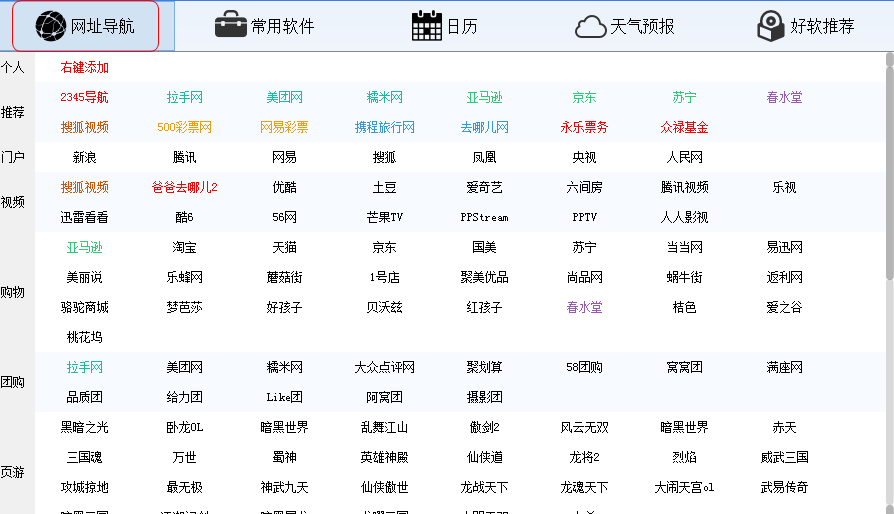Image resolution: width=894 pixels, height=514 pixels.
Task: Open green 美团网 in 推荐 section
Action: tap(285, 97)
